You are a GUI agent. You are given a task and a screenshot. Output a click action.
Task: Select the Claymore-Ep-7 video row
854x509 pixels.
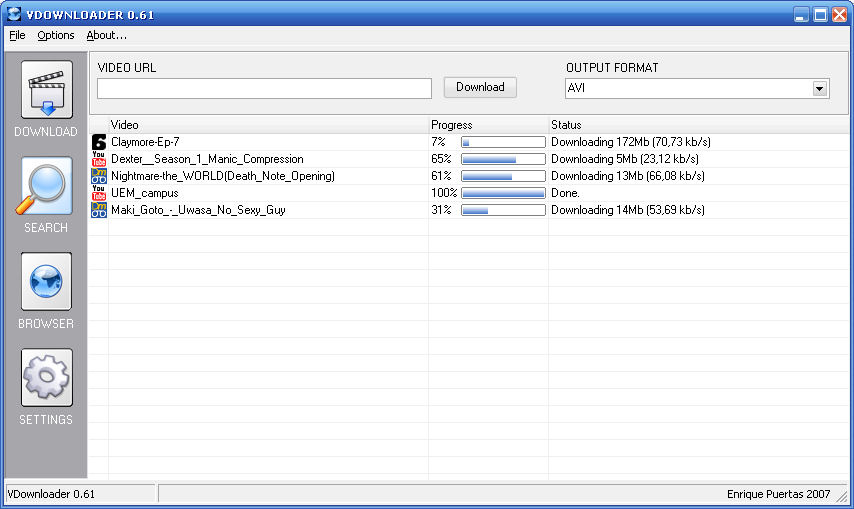pos(469,142)
